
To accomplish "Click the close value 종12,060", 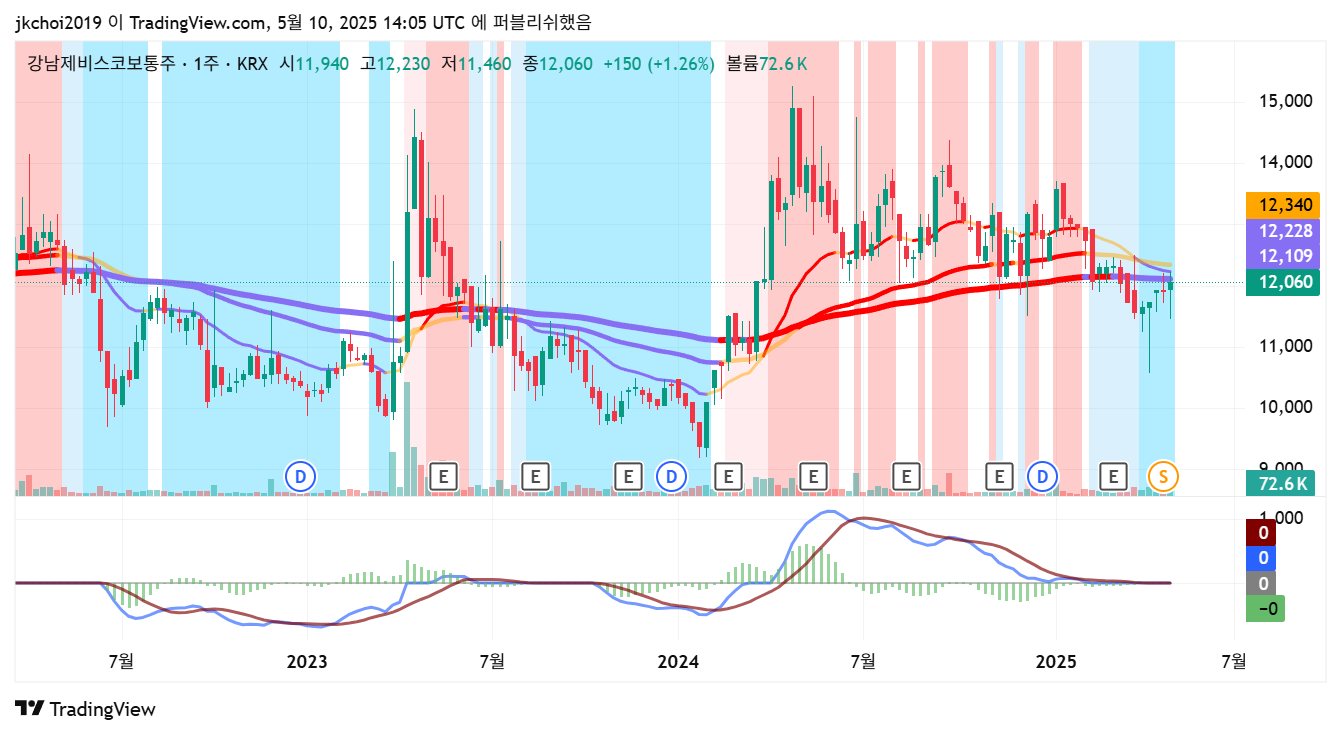I will pyautogui.click(x=557, y=64).
